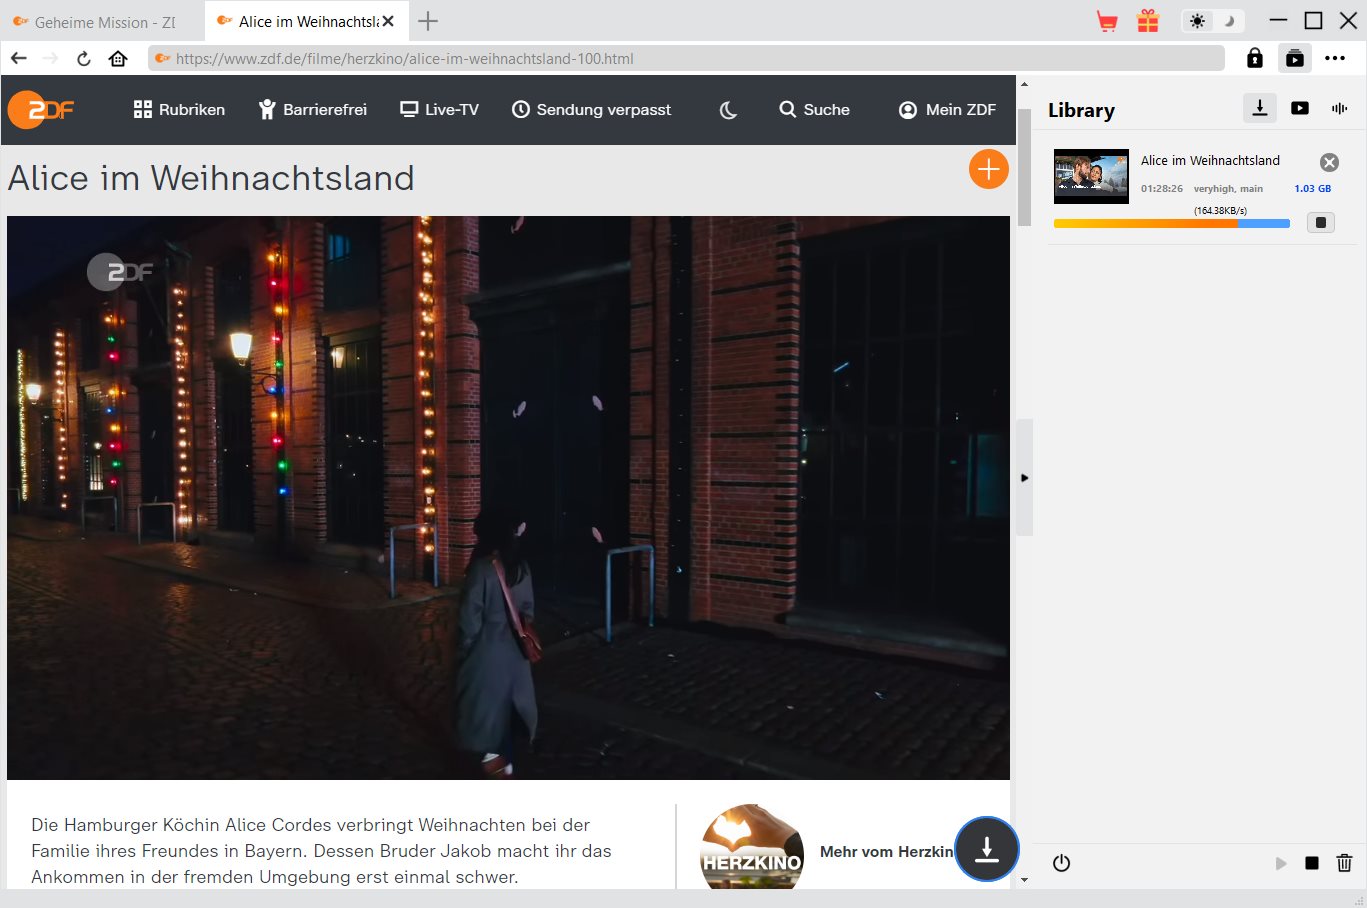Click the lock icon beside address bar
This screenshot has height=908, width=1367.
pos(1255,58)
